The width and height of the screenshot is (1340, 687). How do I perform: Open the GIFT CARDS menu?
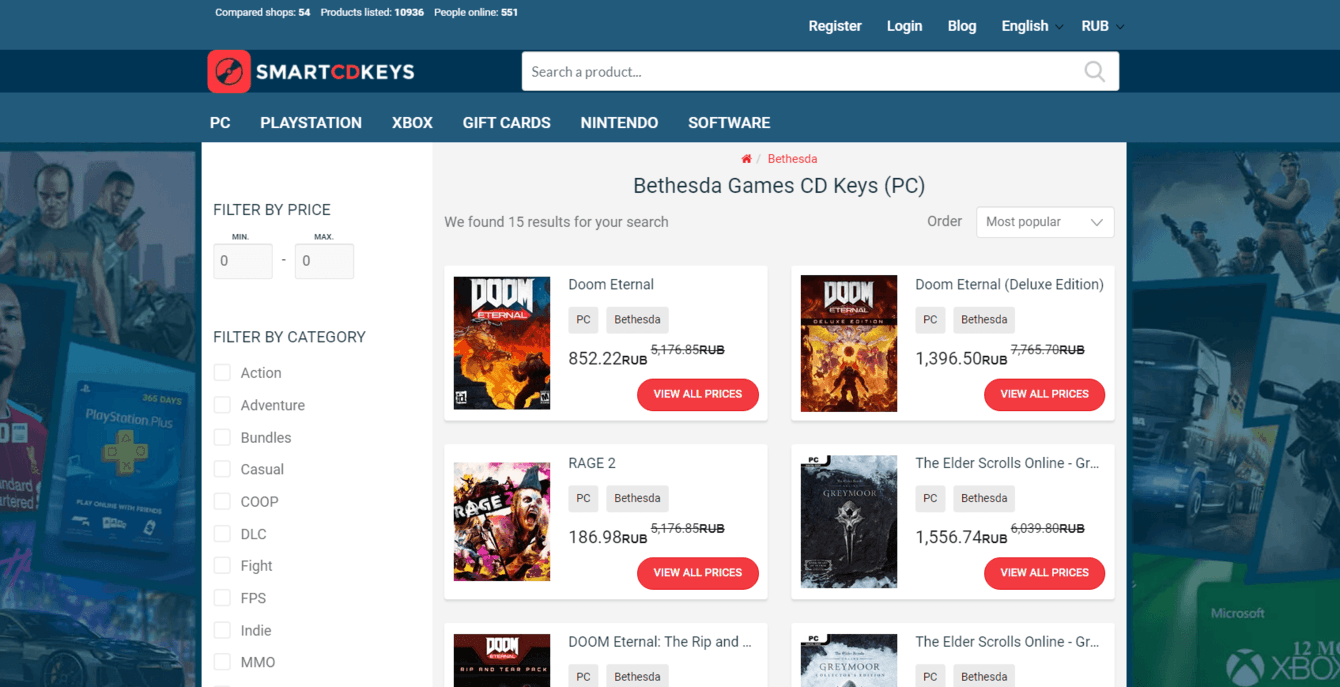(506, 123)
